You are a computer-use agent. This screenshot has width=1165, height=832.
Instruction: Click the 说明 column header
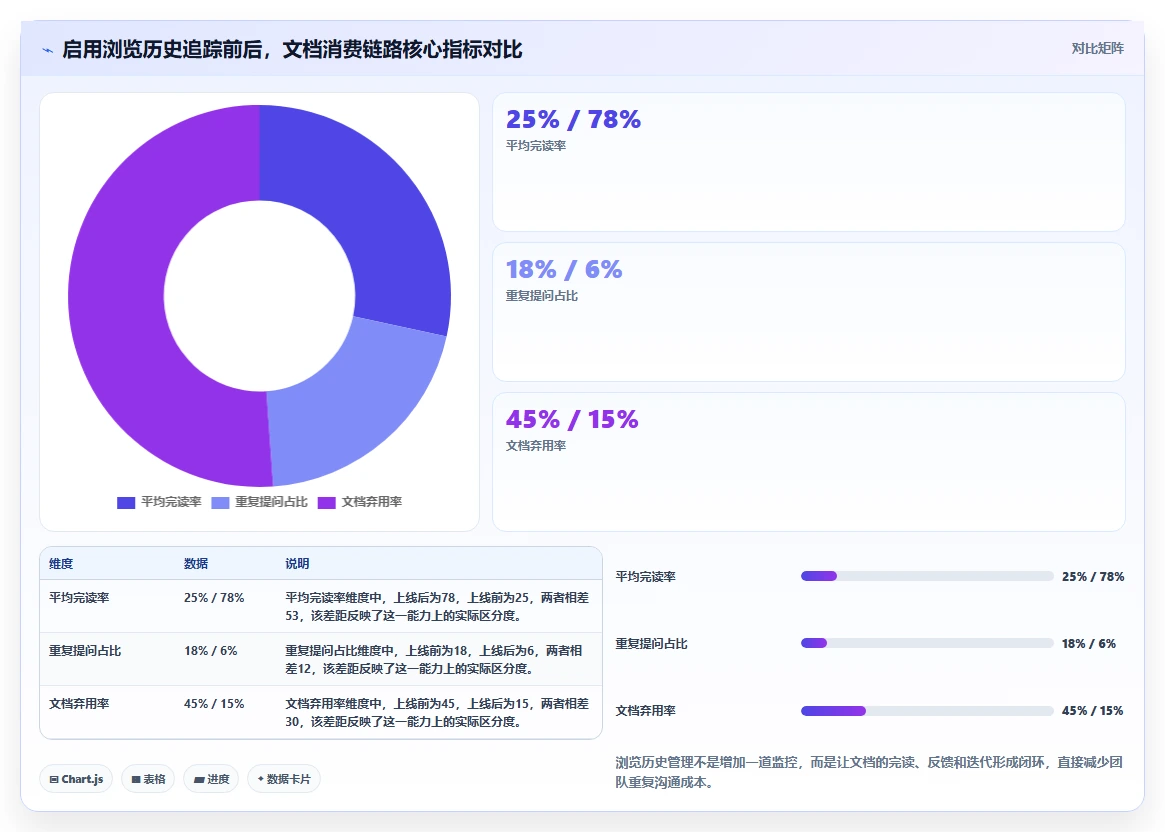[297, 564]
